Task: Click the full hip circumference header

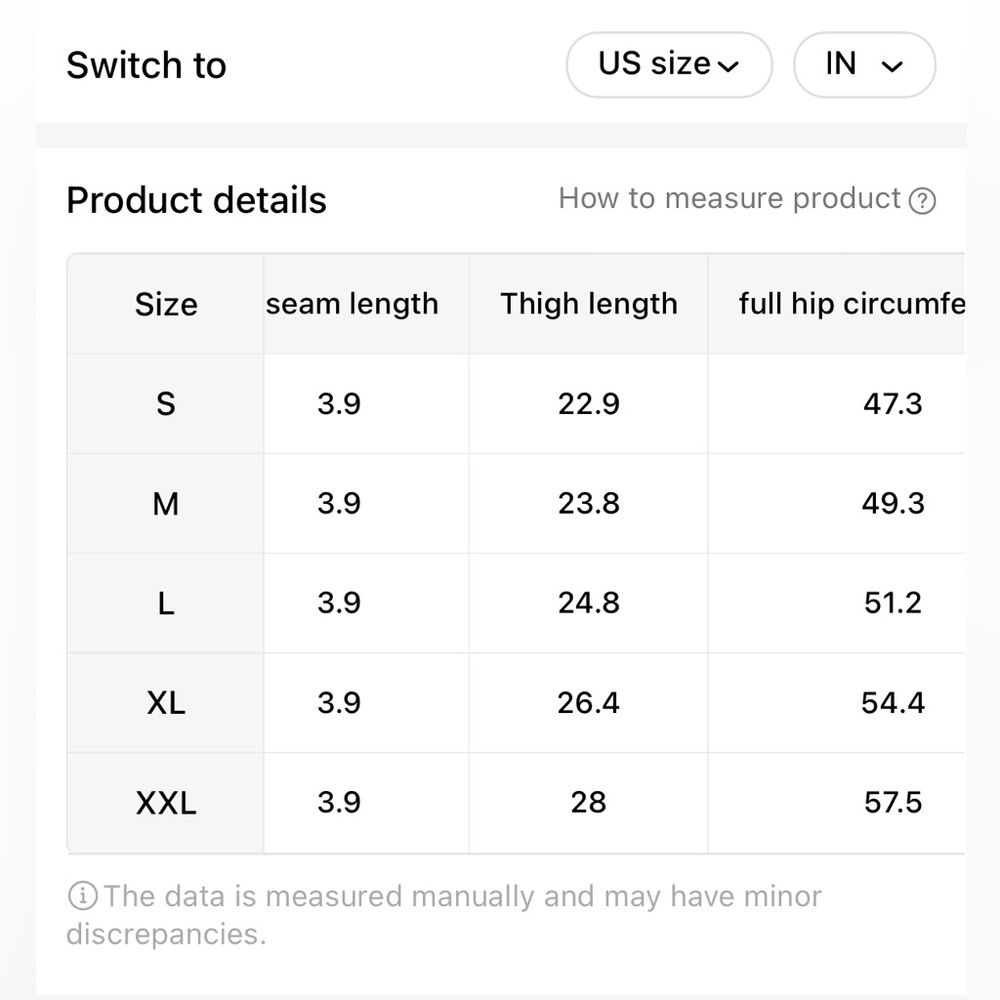Action: [852, 304]
